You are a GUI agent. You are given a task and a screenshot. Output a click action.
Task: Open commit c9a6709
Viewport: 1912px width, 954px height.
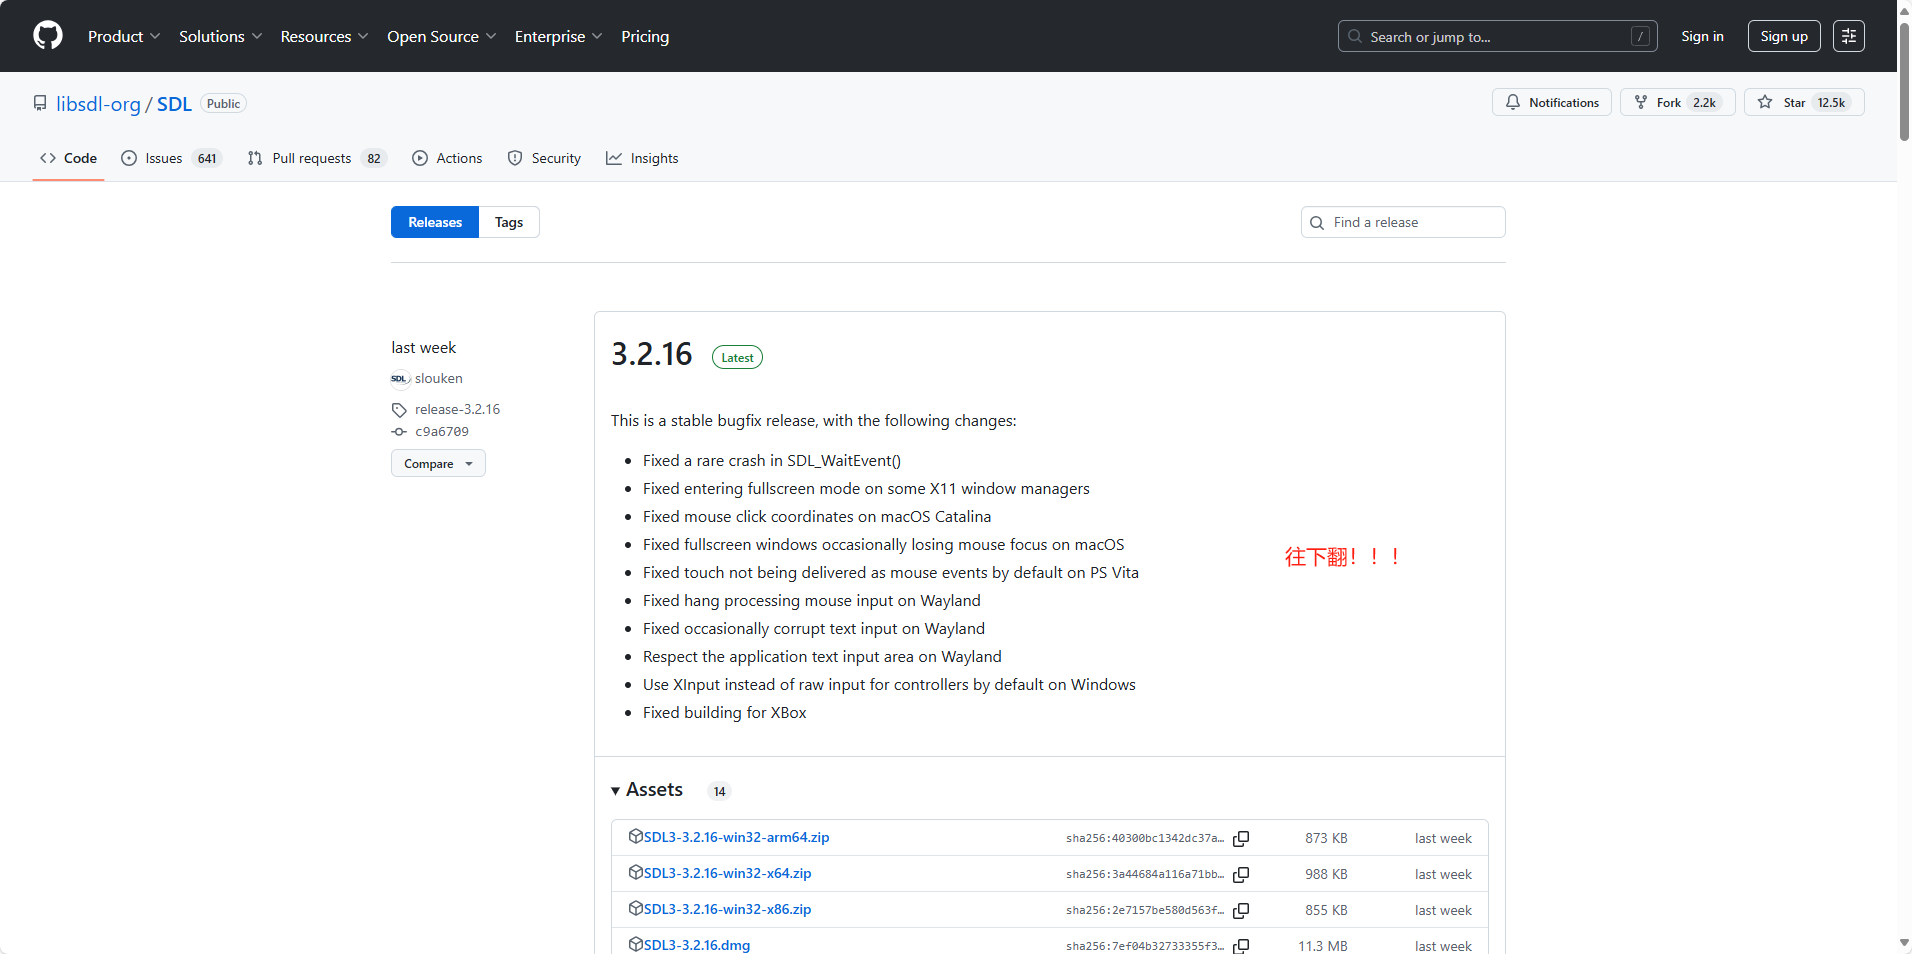click(x=442, y=432)
